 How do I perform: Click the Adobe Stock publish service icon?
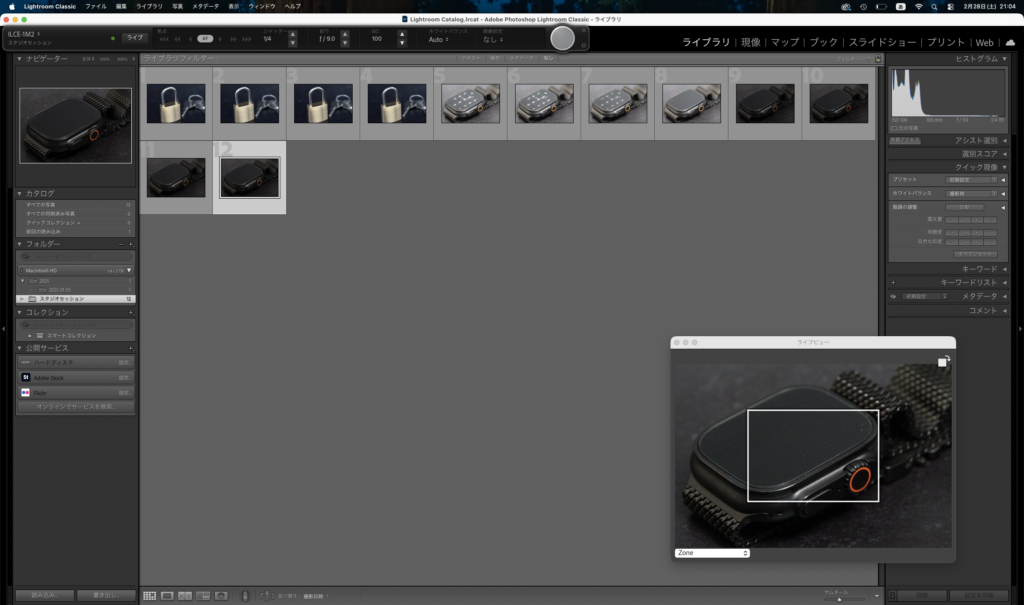[26, 378]
